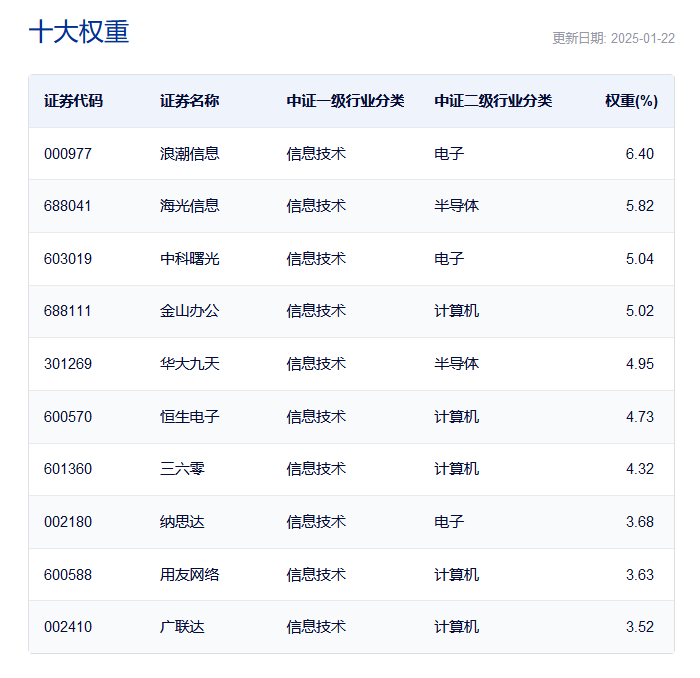This screenshot has width=700, height=678.
Task: Select security code 002410
Action: click(x=68, y=627)
